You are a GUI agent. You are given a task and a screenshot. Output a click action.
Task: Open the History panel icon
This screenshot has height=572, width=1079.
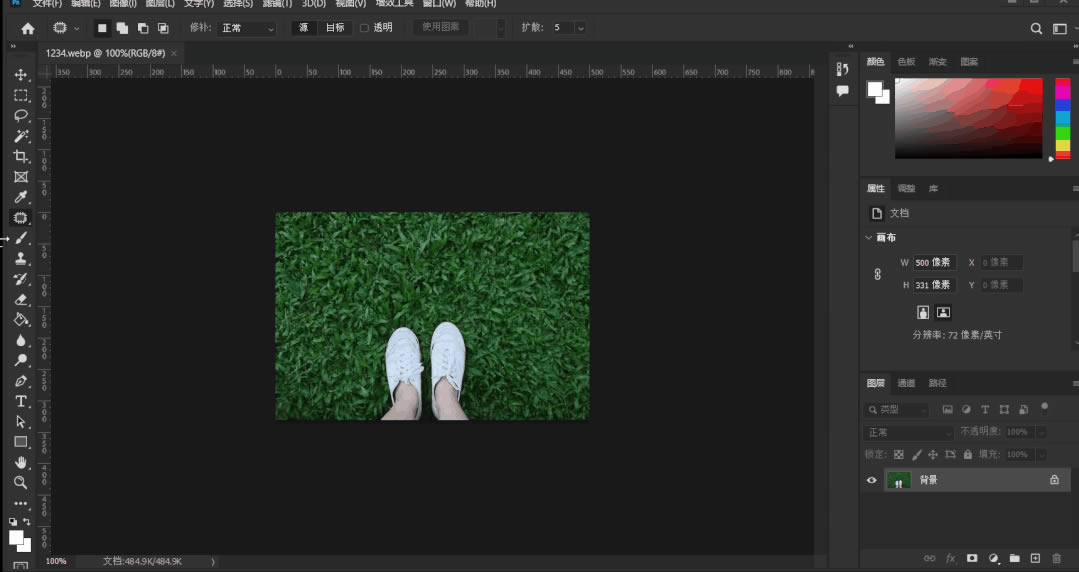coord(842,69)
